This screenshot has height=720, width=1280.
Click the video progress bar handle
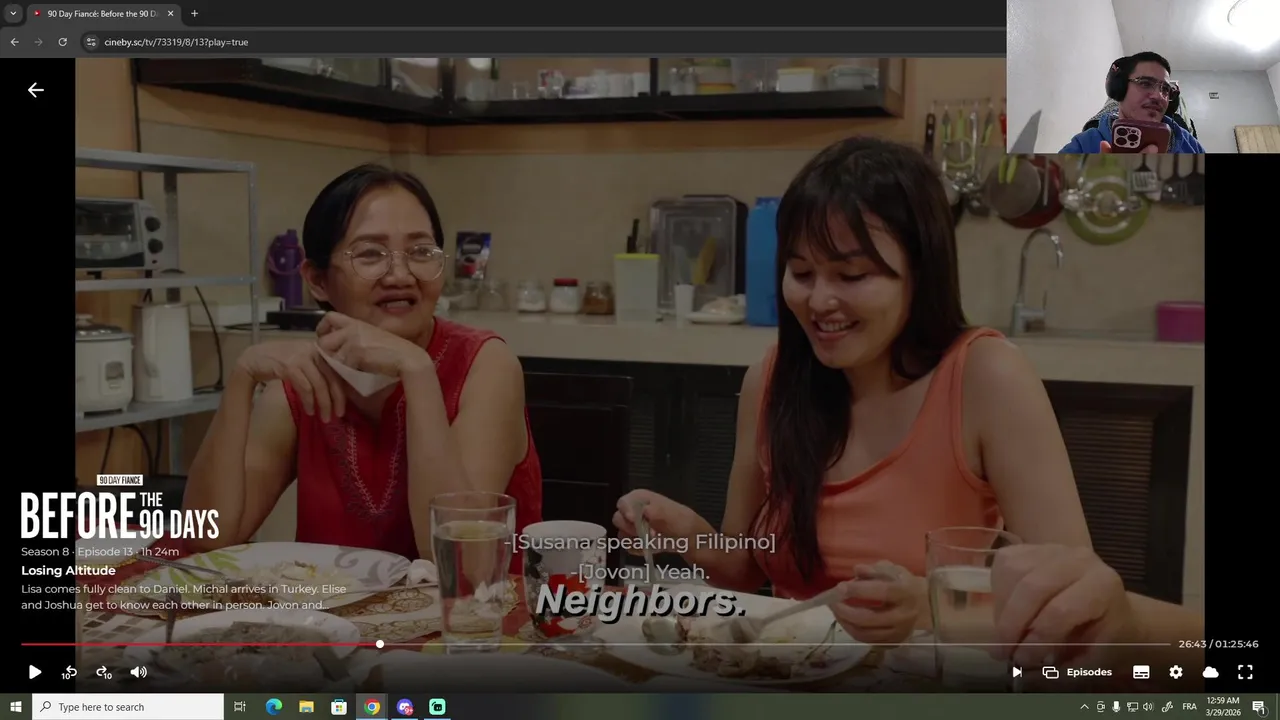[380, 644]
